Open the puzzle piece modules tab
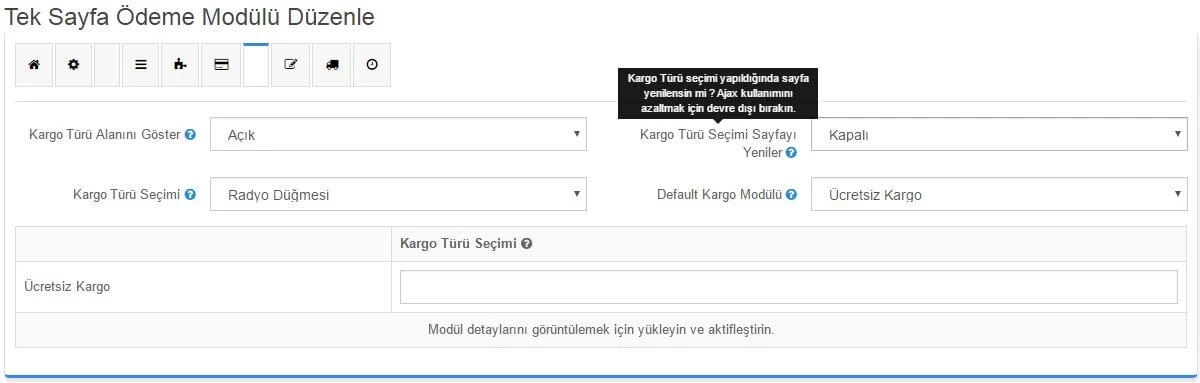The image size is (1200, 383). pyautogui.click(x=180, y=64)
